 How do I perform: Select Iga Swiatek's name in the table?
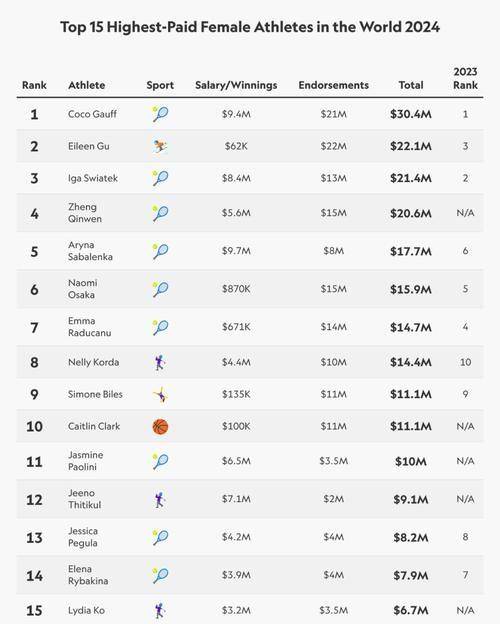tap(93, 178)
